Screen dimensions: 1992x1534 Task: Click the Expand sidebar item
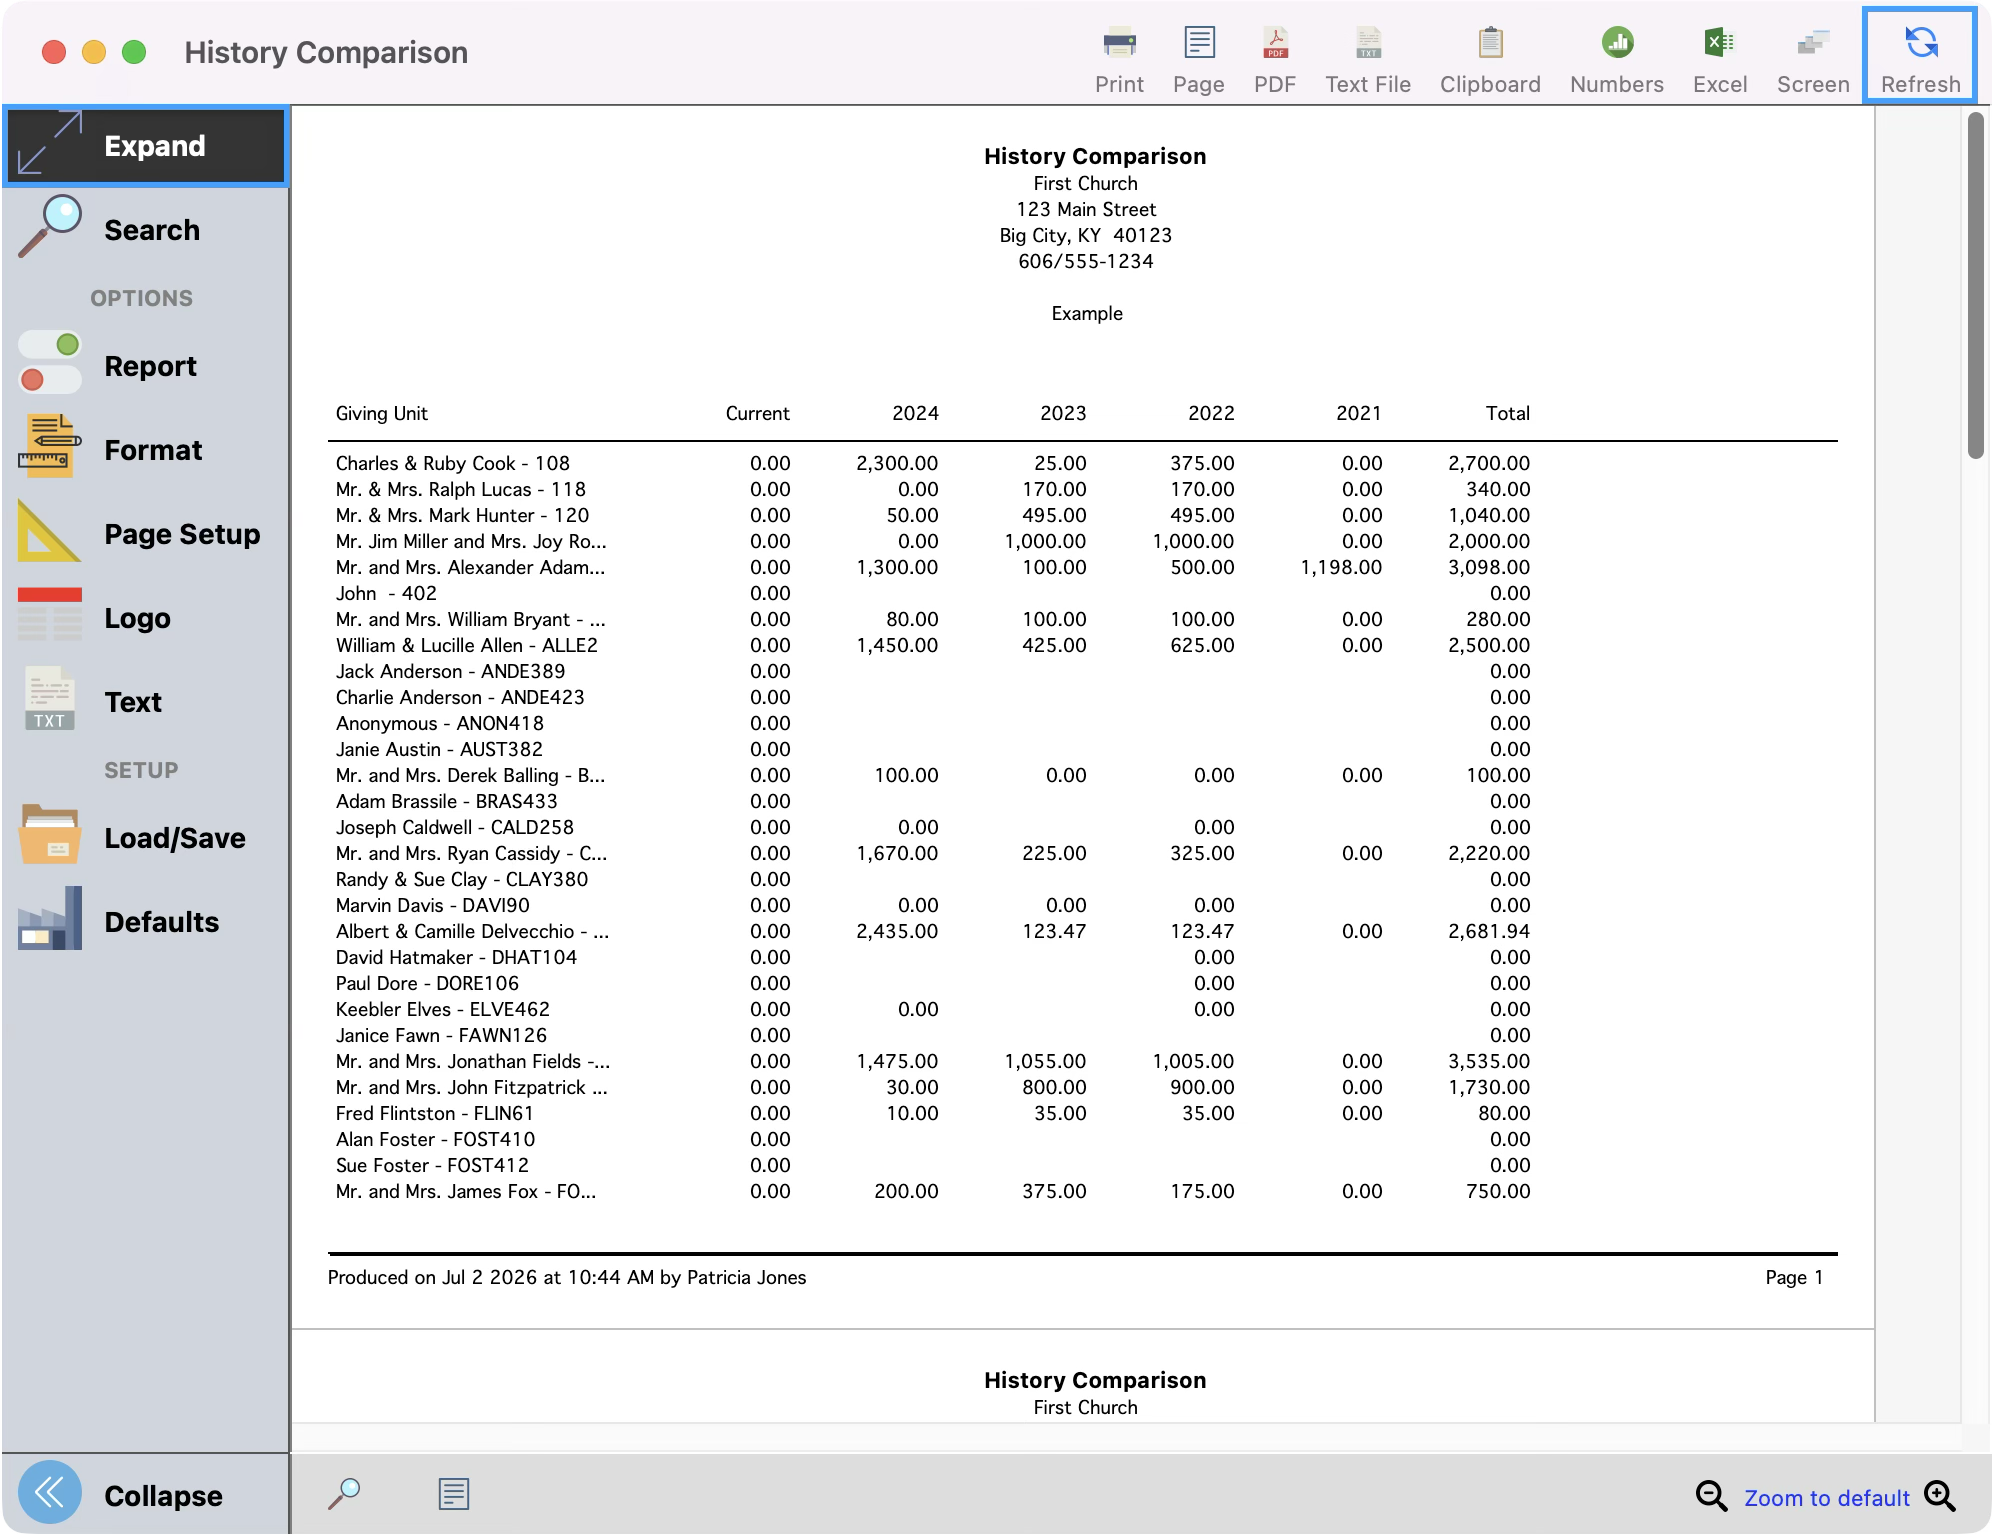(147, 146)
